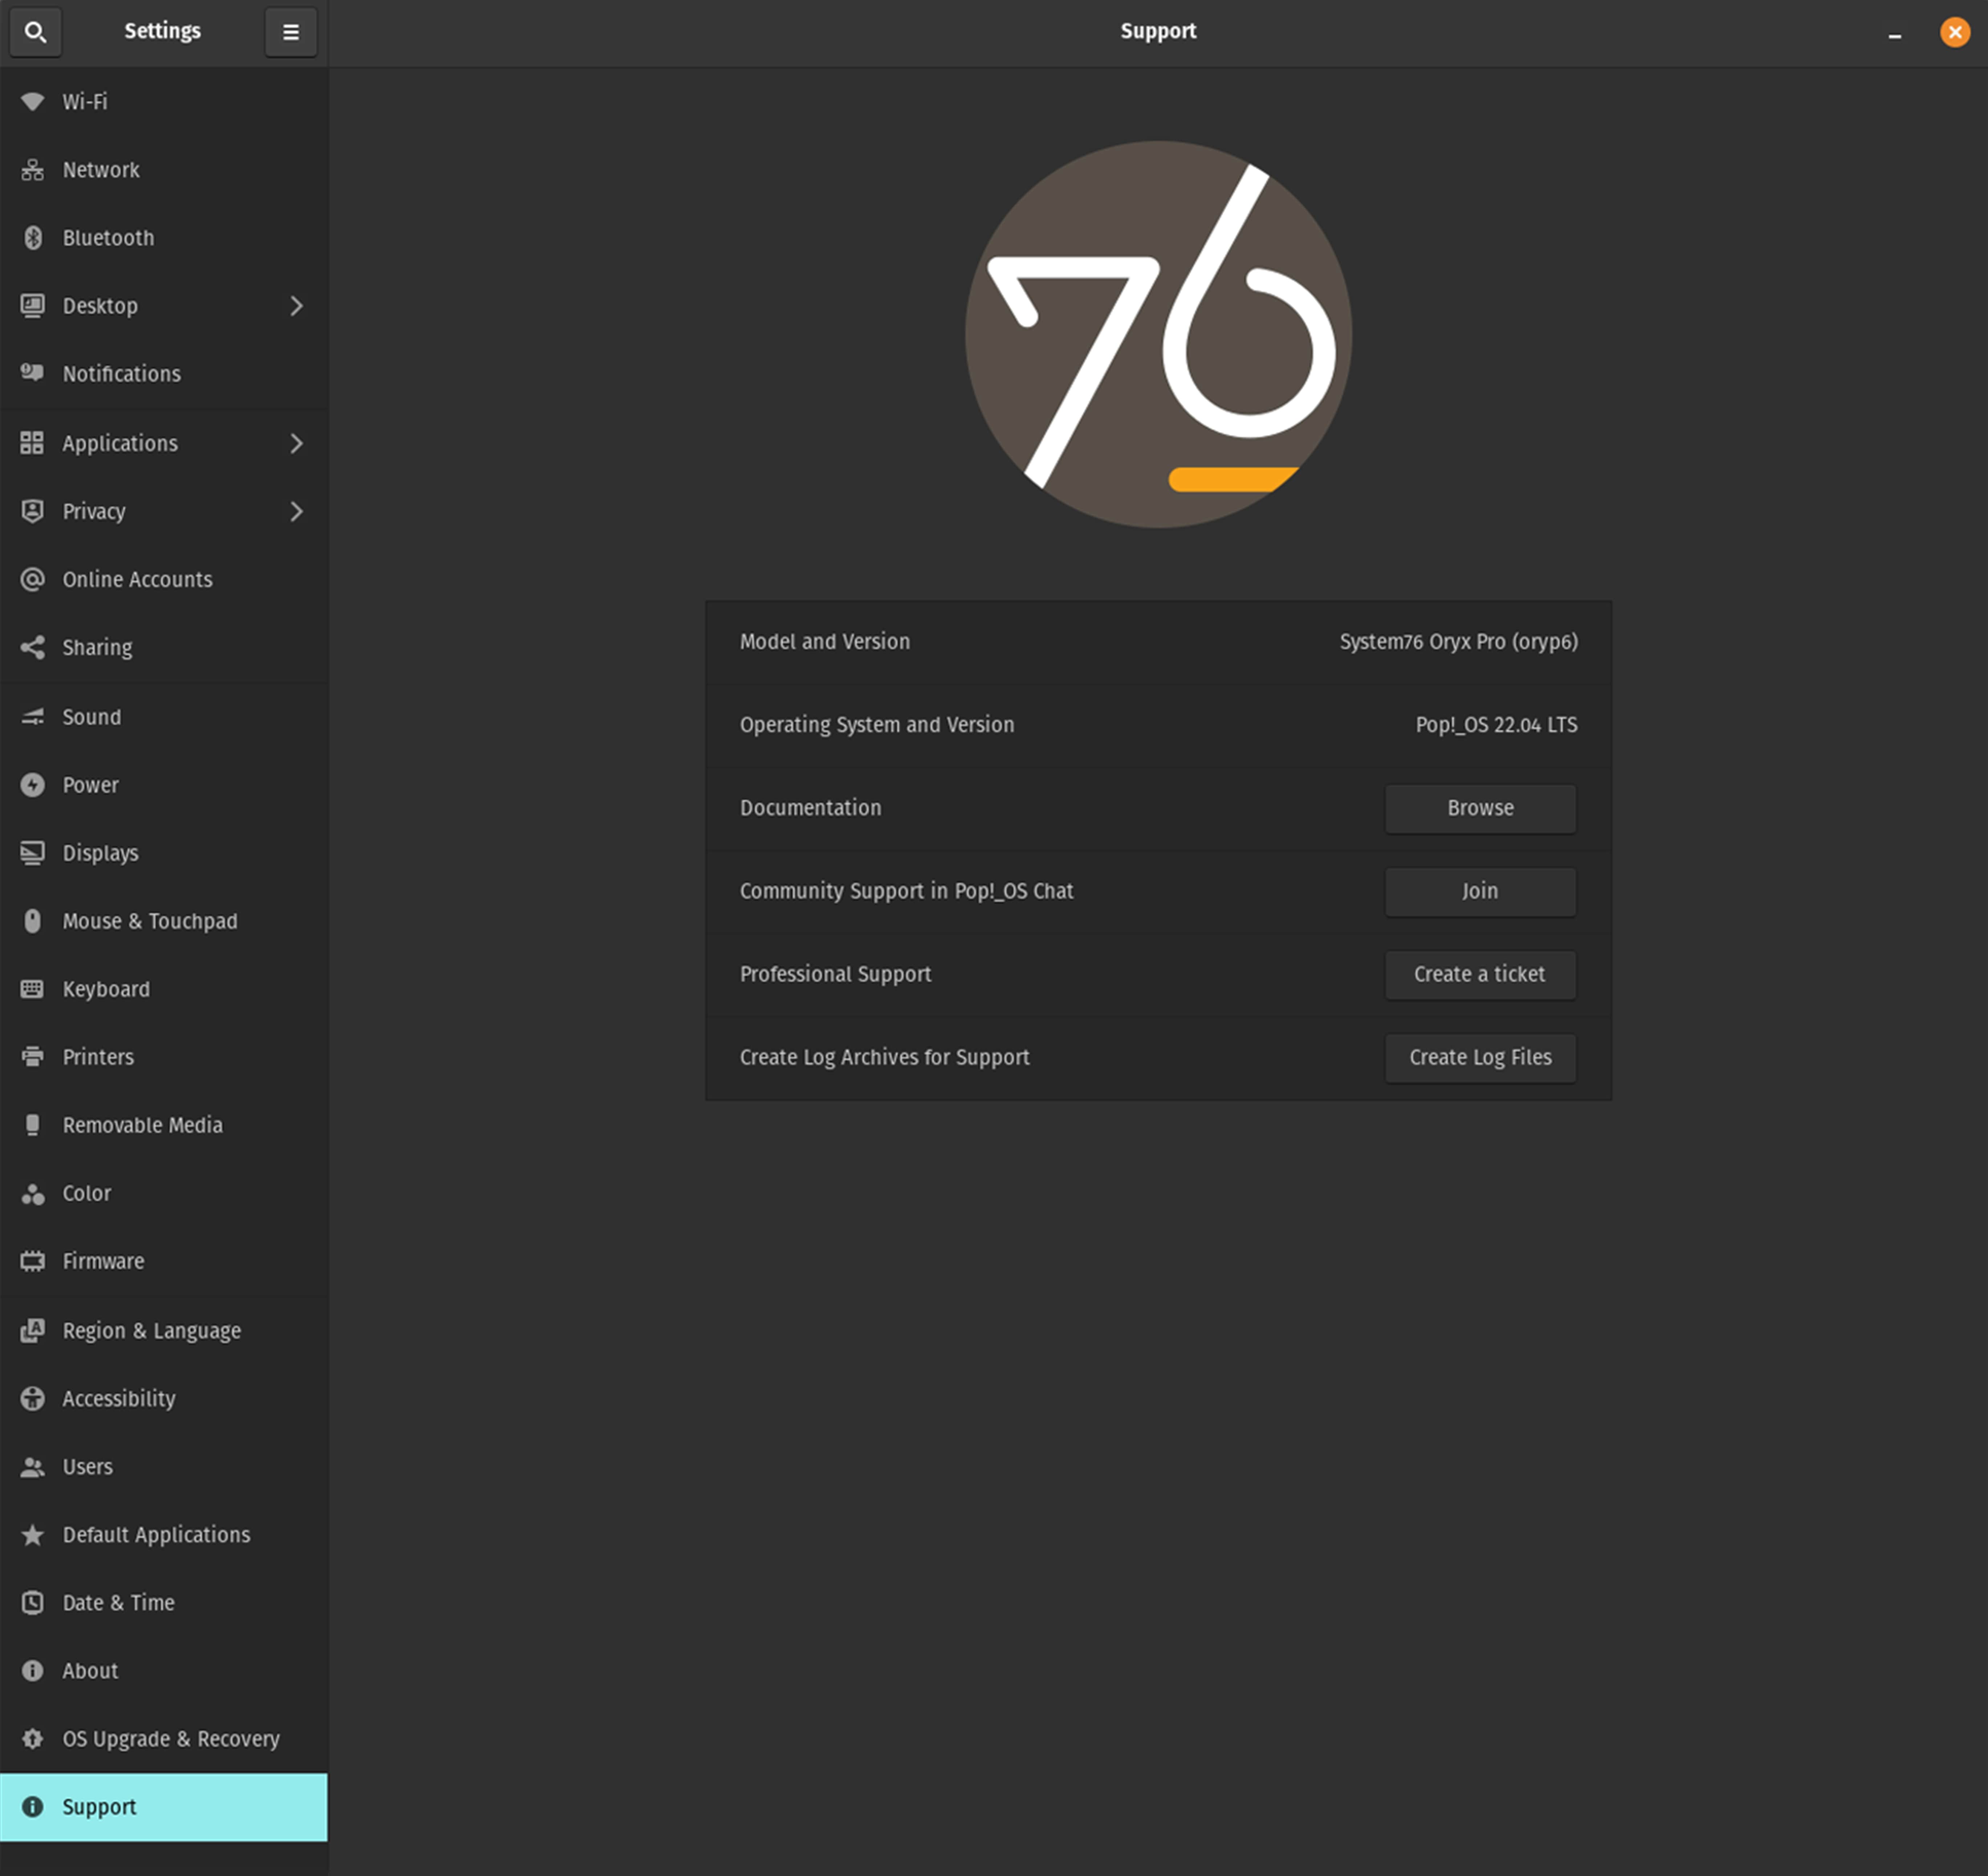Go to Users panel
This screenshot has height=1876, width=1988.
tap(164, 1467)
